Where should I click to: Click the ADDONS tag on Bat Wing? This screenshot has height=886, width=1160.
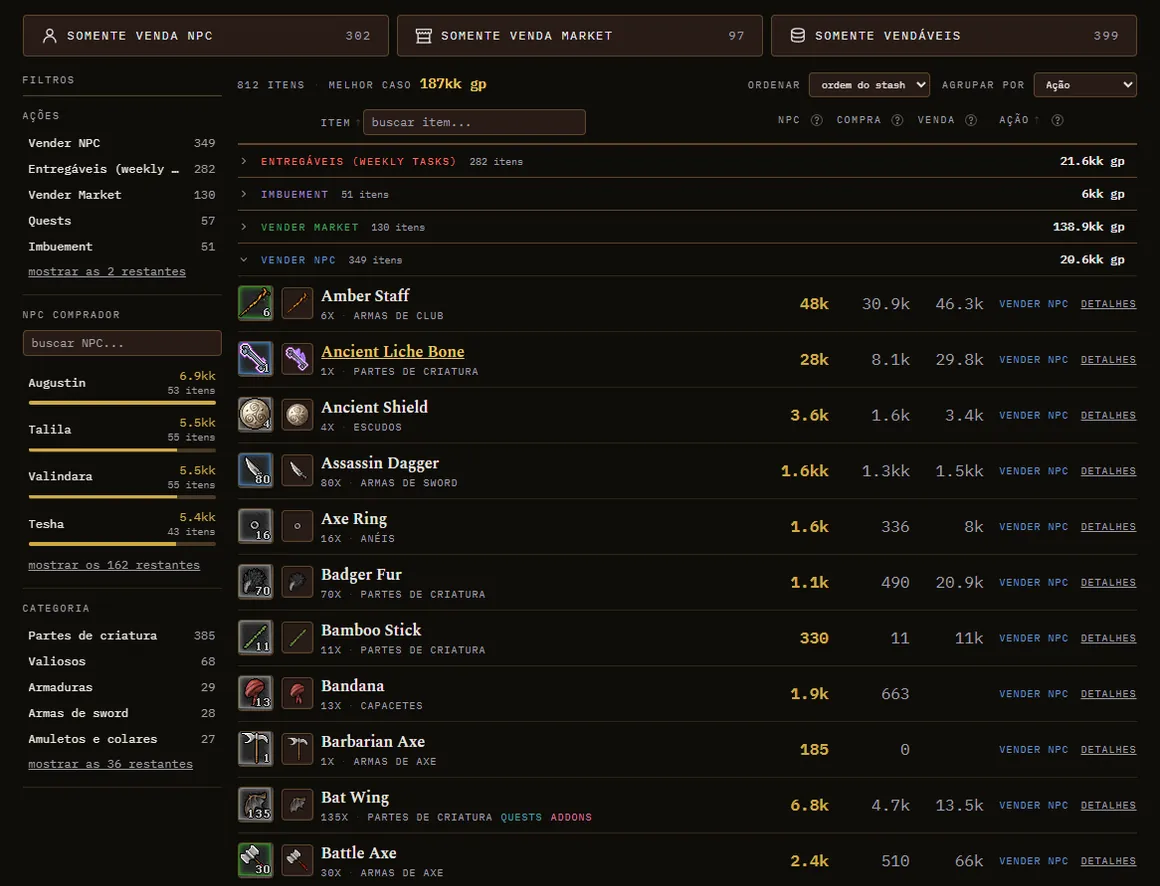pos(571,817)
